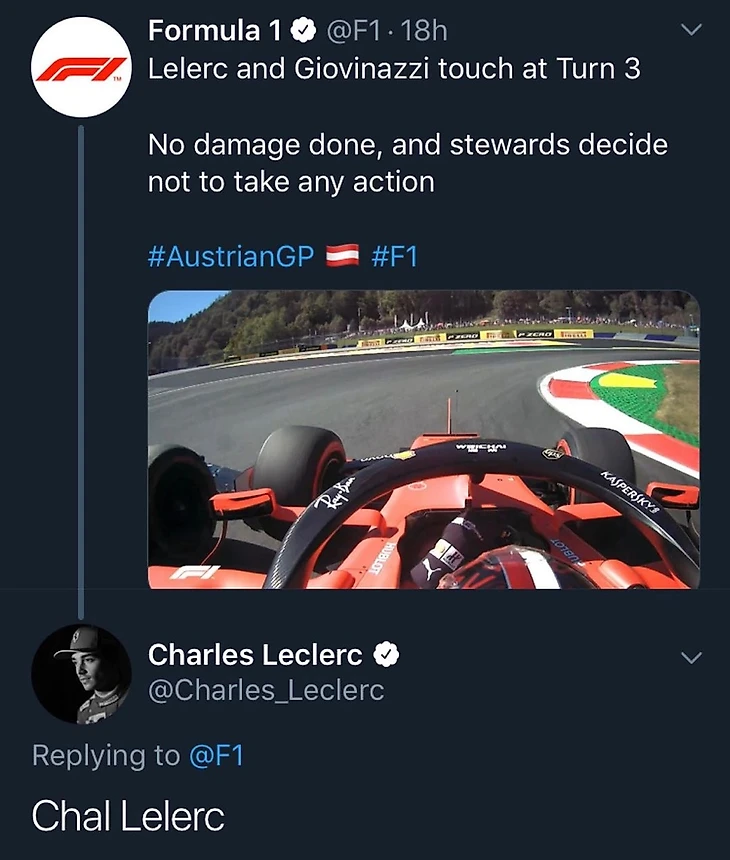Open the Charles Leclerc display name
The width and height of the screenshot is (730, 860).
(254, 654)
